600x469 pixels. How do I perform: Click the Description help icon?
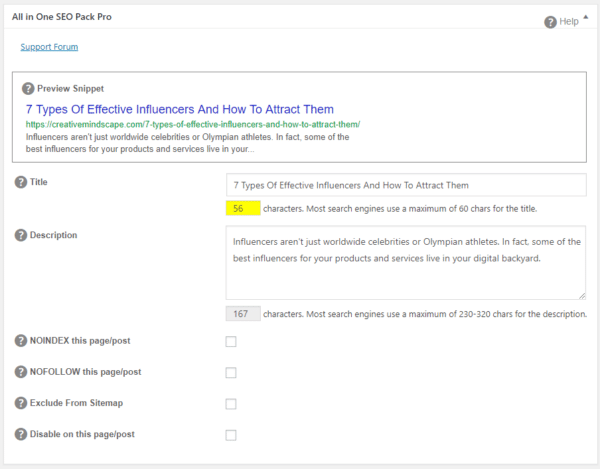21,235
